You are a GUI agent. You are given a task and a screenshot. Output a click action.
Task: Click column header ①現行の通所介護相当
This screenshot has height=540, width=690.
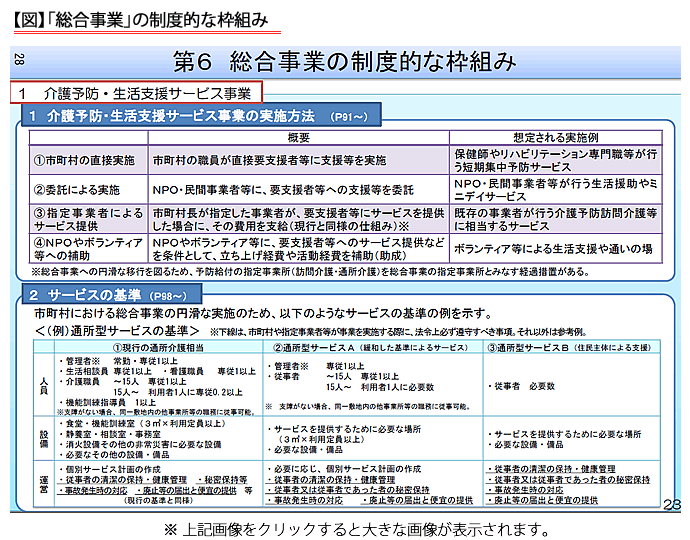158,348
